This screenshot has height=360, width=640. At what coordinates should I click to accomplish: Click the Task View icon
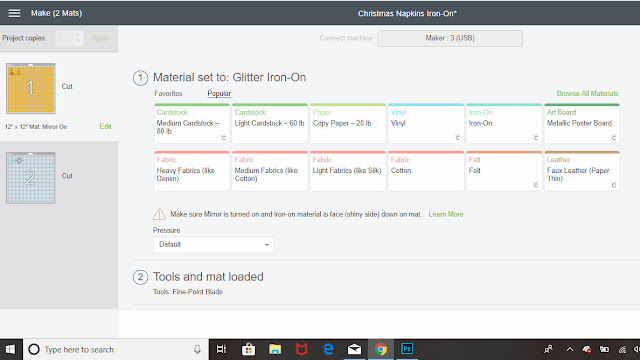[221, 349]
